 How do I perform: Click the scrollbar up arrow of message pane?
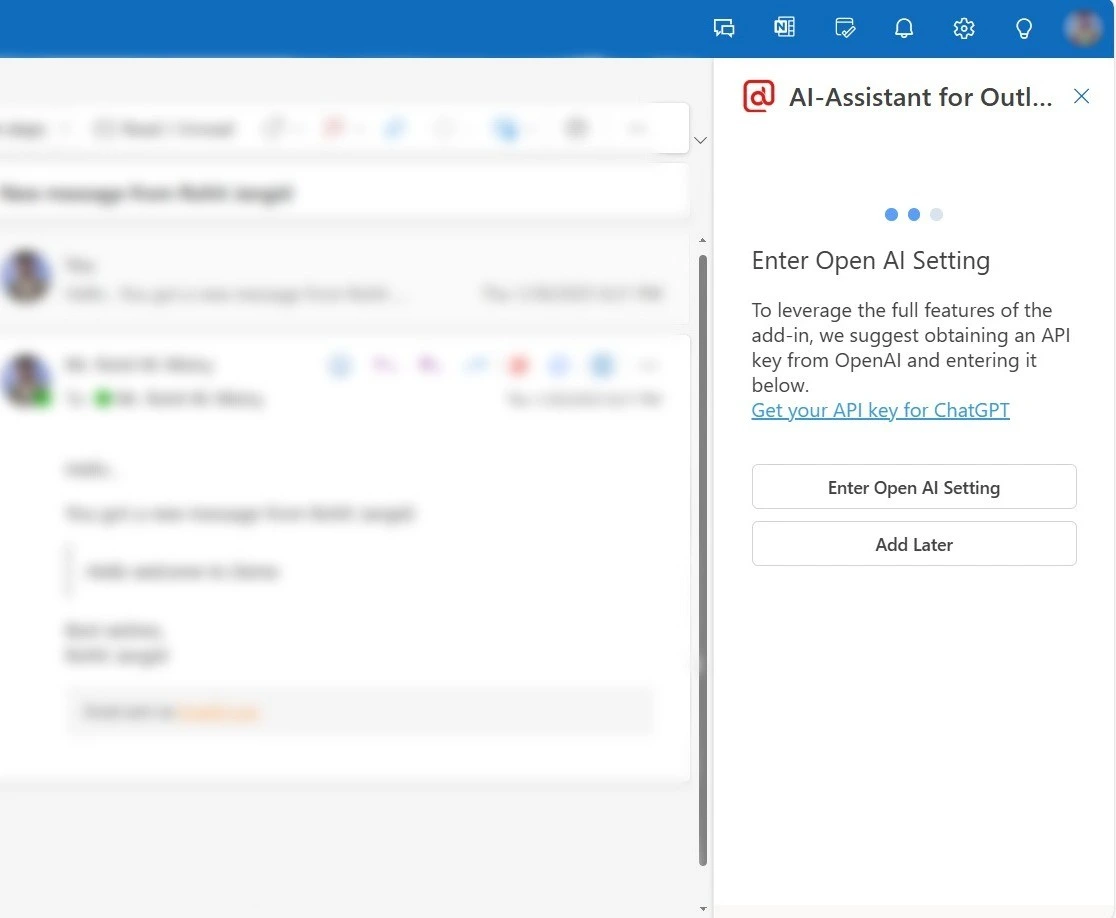point(702,241)
